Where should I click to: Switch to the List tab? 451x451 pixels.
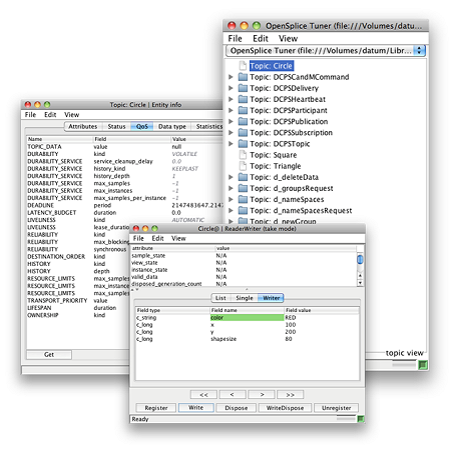(221, 298)
